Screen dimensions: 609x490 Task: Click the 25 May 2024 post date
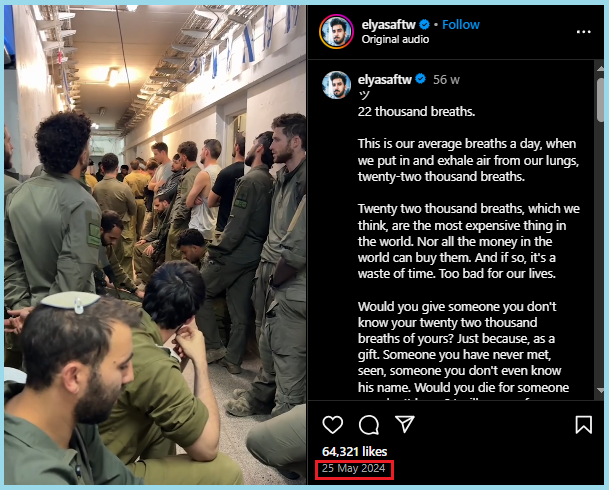pyautogui.click(x=353, y=468)
